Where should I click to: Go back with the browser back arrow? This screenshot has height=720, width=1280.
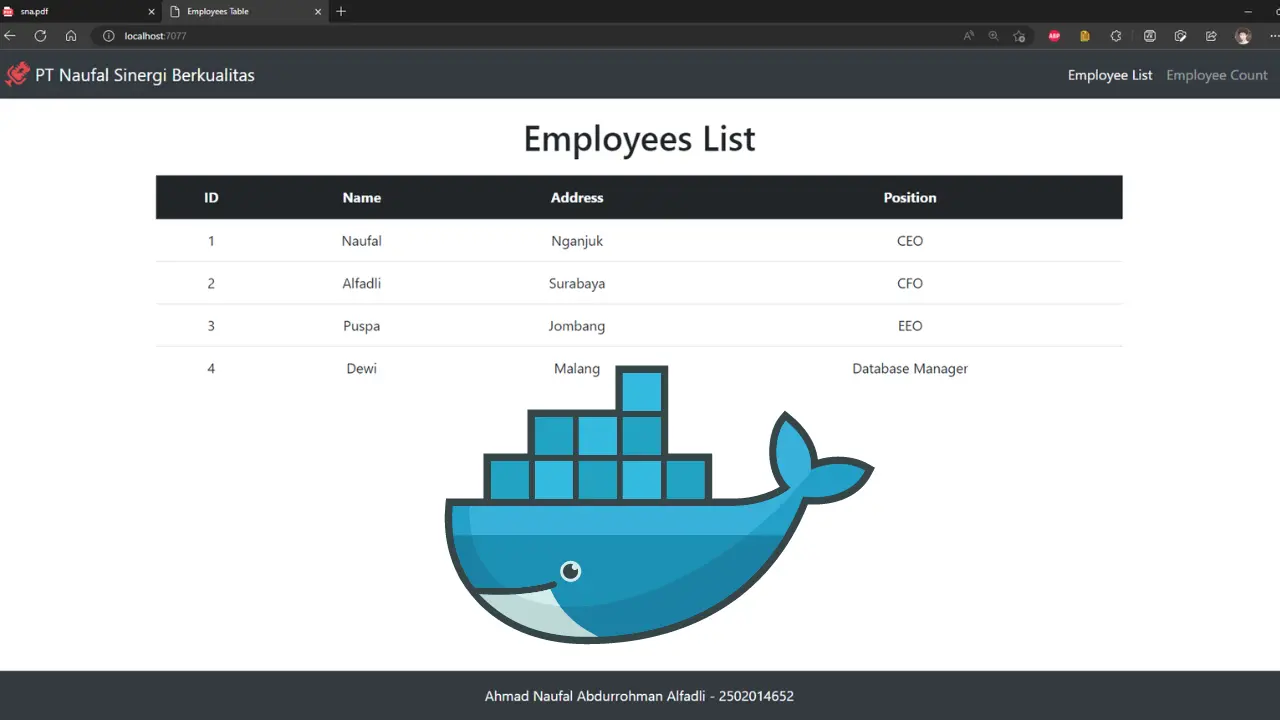click(x=10, y=36)
